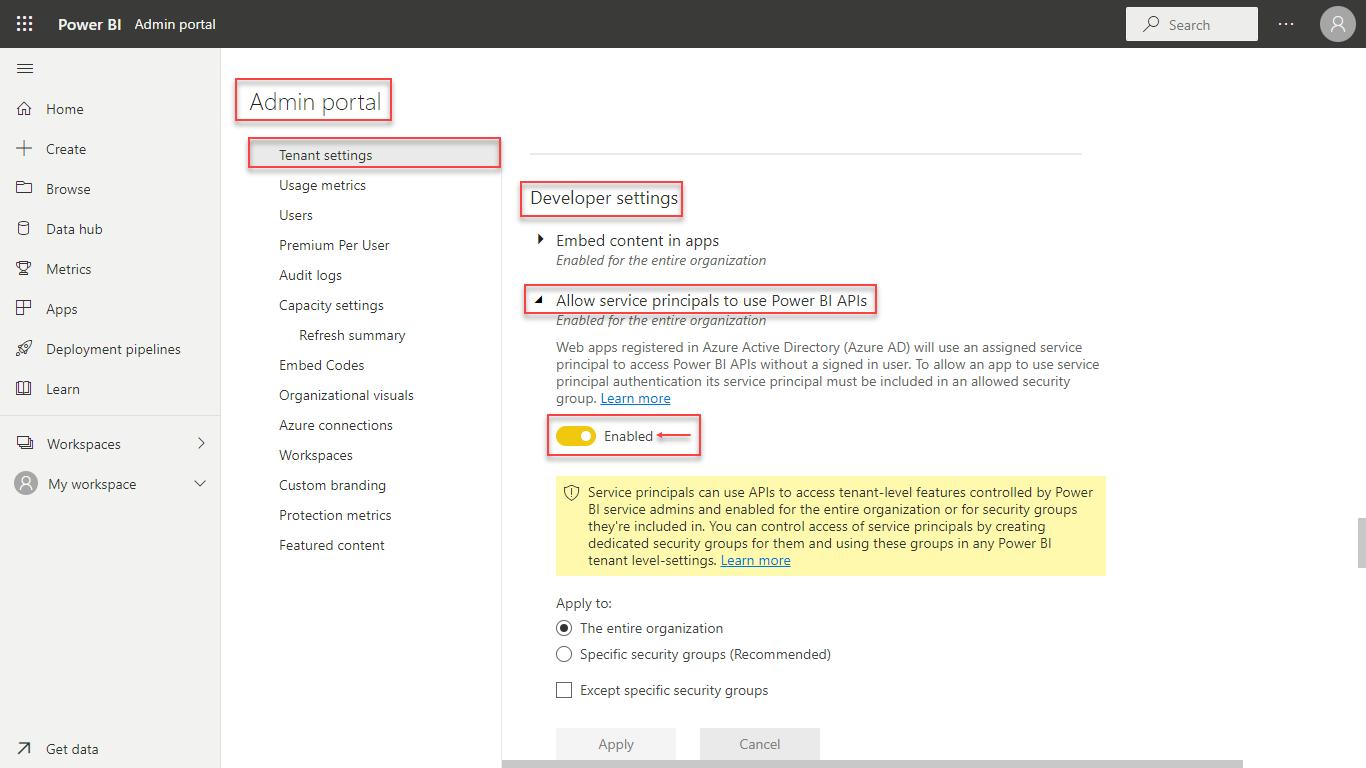Select the Specific security groups radio button
The width and height of the screenshot is (1366, 768).
click(x=564, y=654)
